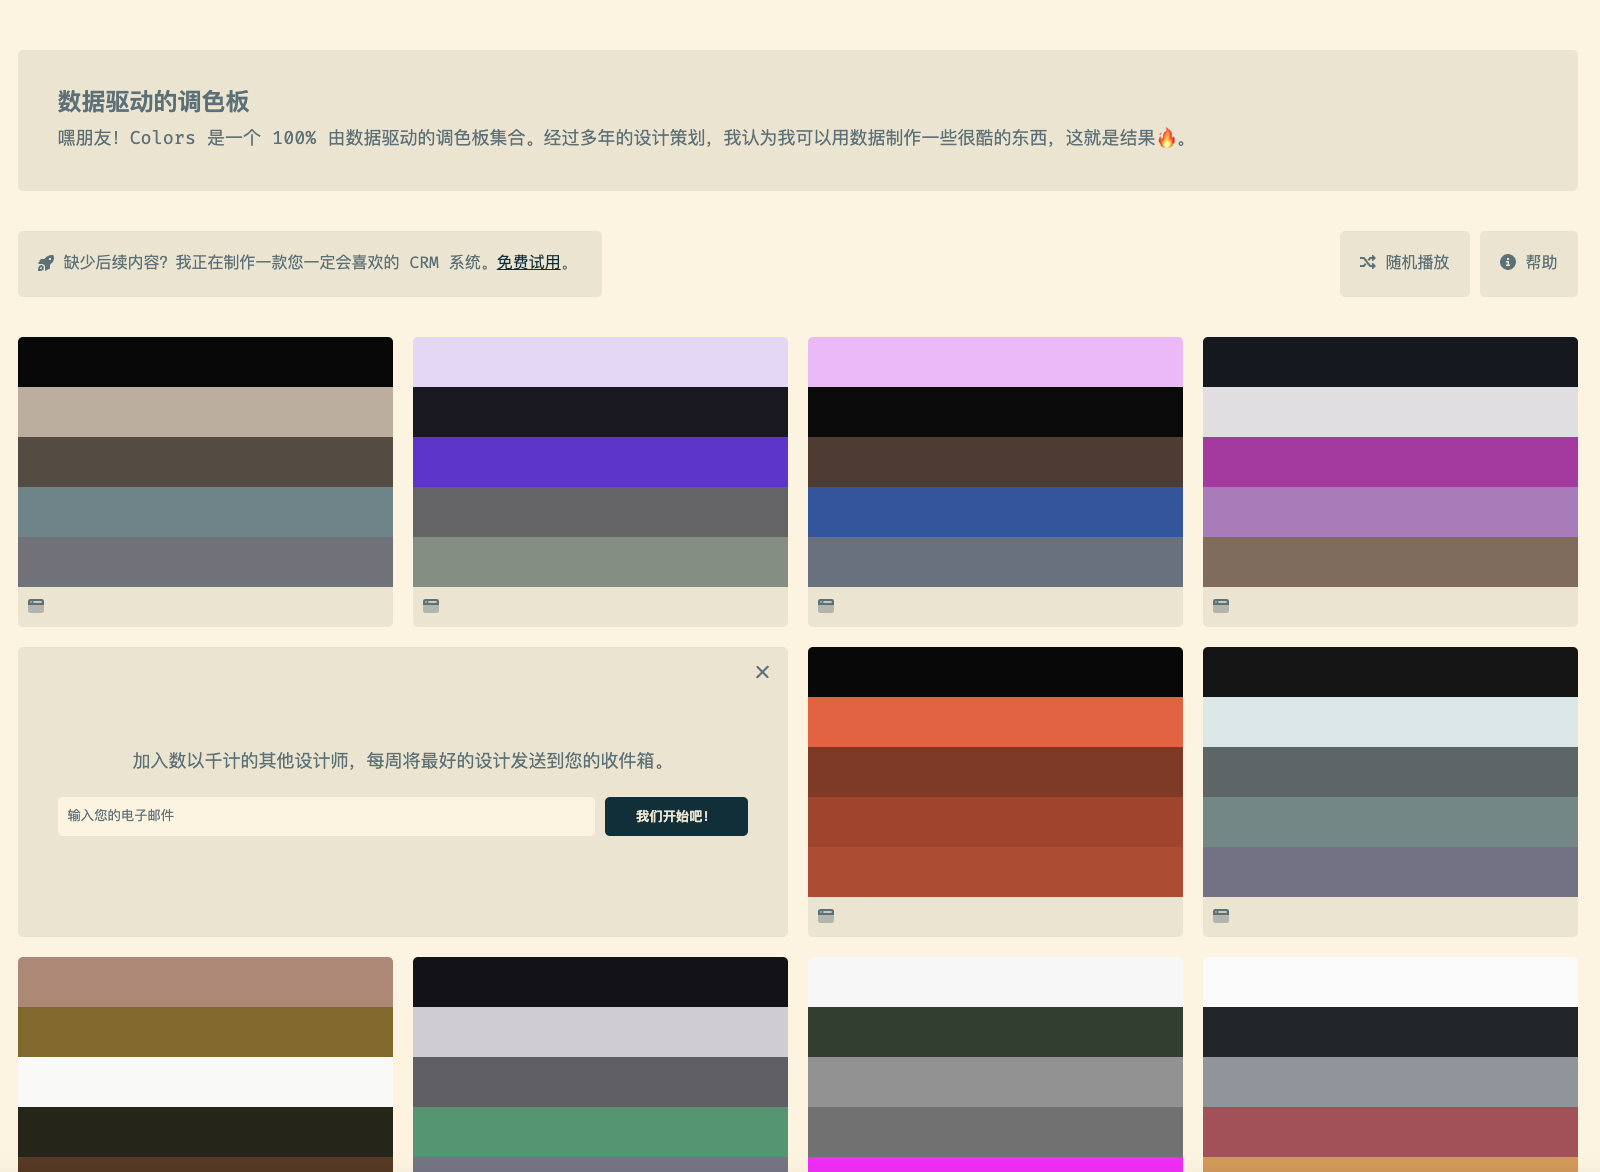Viewport: 1600px width, 1172px height.
Task: Pick the warm brown swatch below the lilac stripe
Action: (1390, 562)
